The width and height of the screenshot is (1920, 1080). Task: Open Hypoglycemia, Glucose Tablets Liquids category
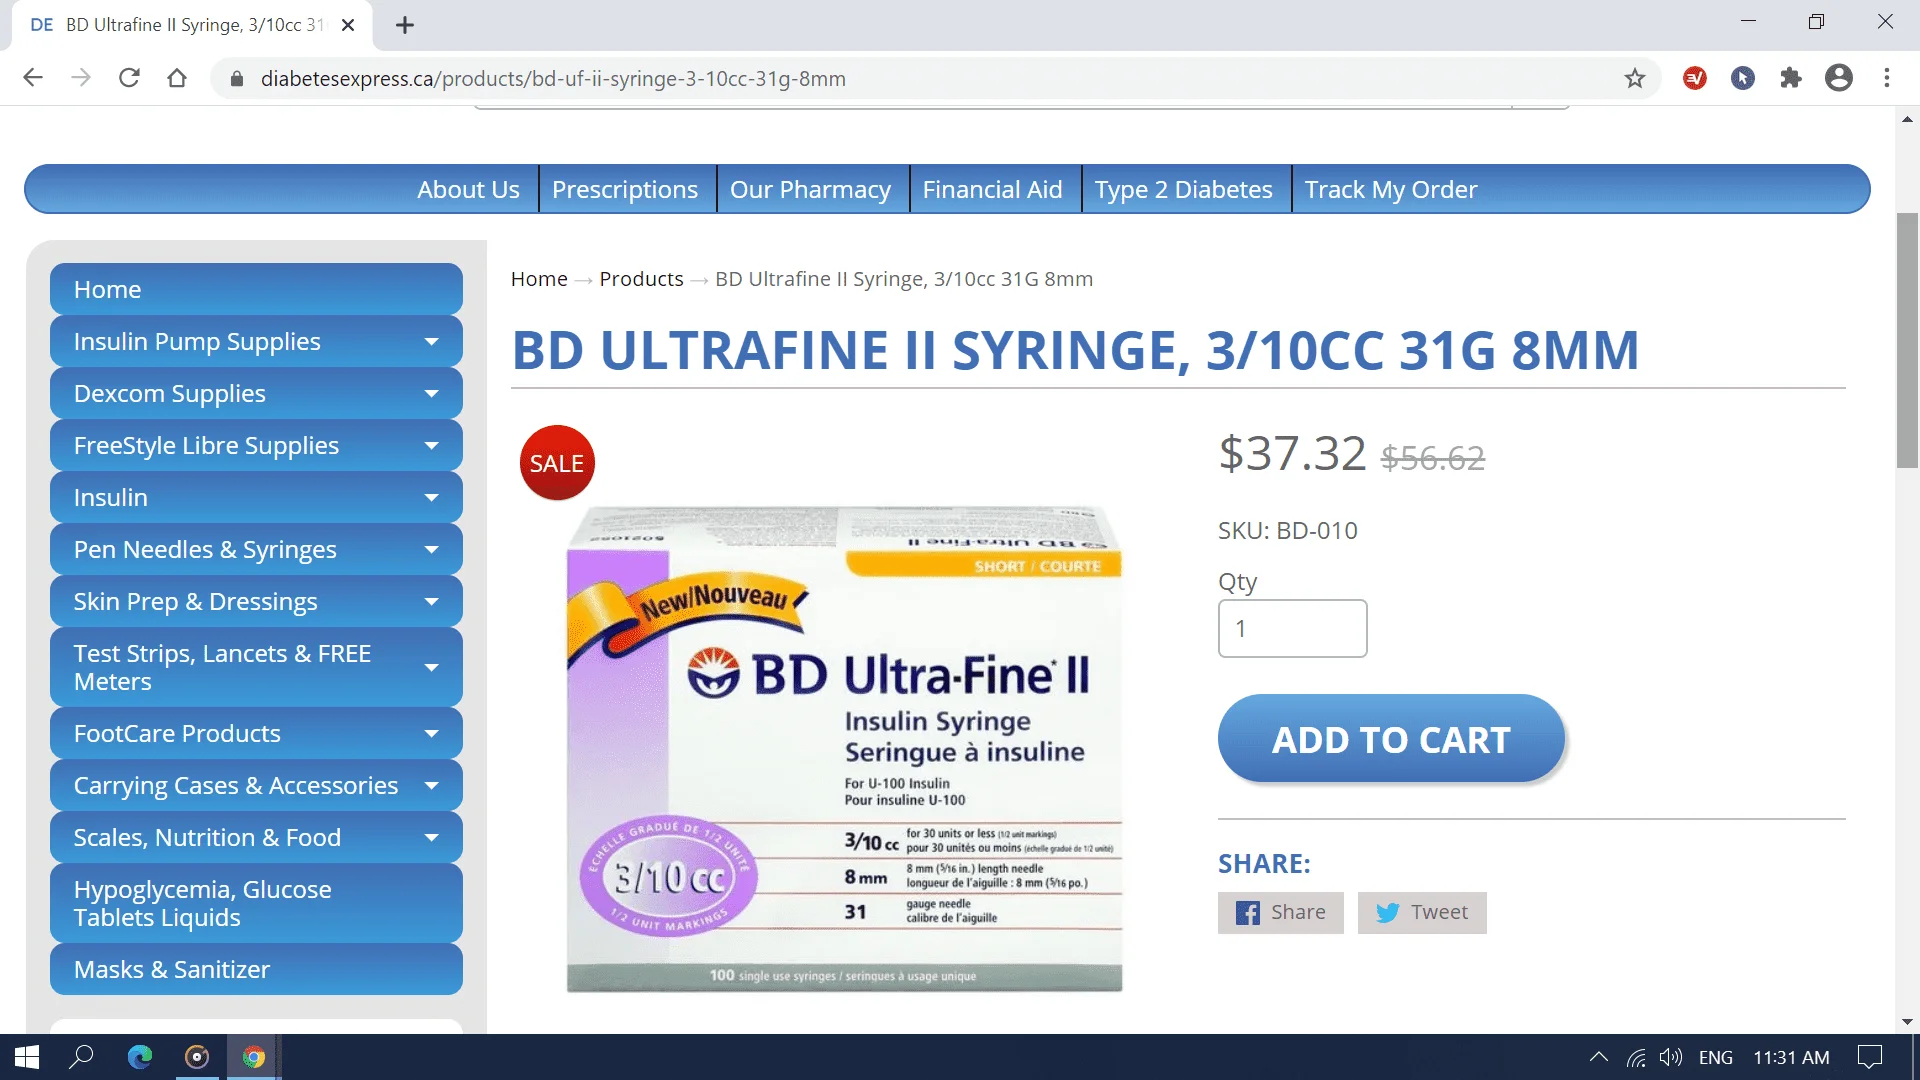coord(256,904)
